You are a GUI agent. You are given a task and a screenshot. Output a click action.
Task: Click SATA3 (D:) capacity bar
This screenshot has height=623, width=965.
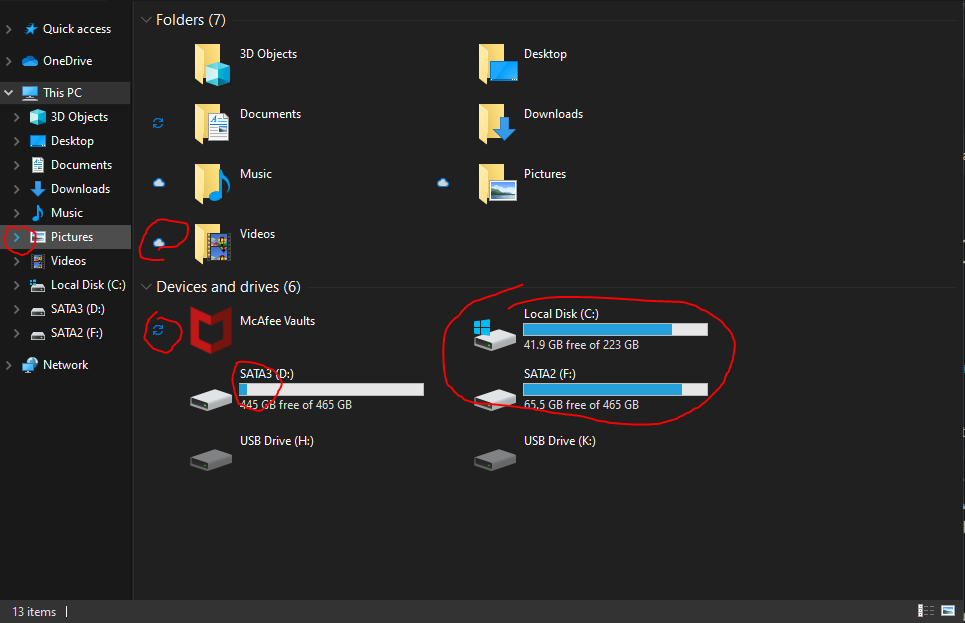click(331, 390)
